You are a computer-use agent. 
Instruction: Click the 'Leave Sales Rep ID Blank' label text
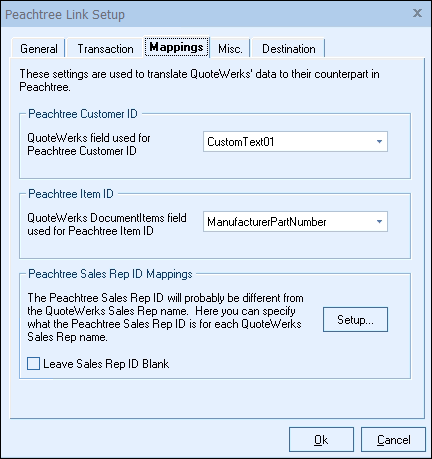106,364
